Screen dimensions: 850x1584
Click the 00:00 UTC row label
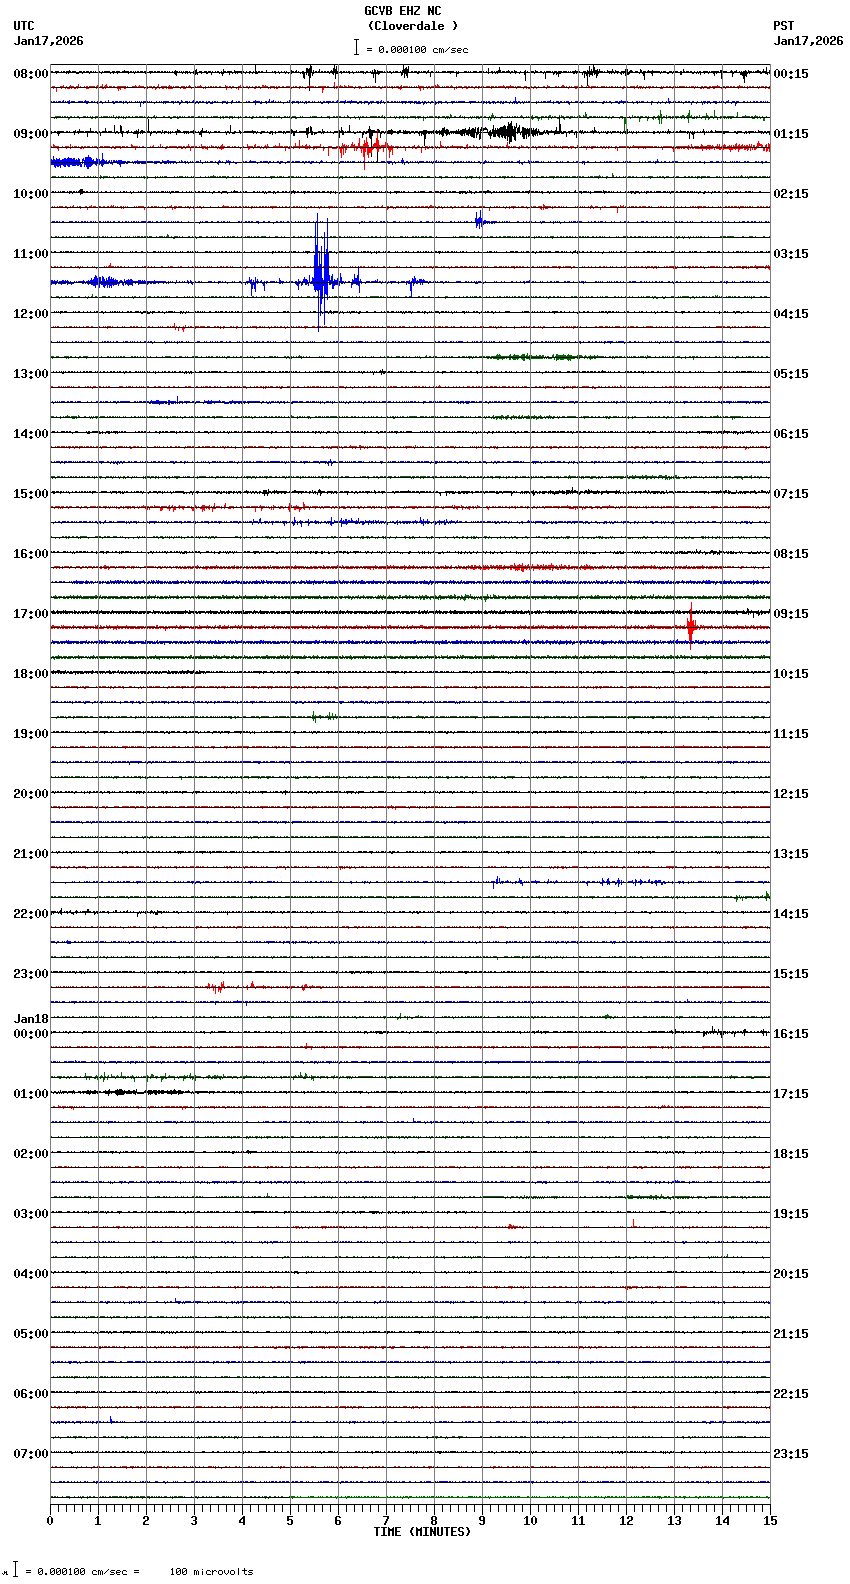31,1034
